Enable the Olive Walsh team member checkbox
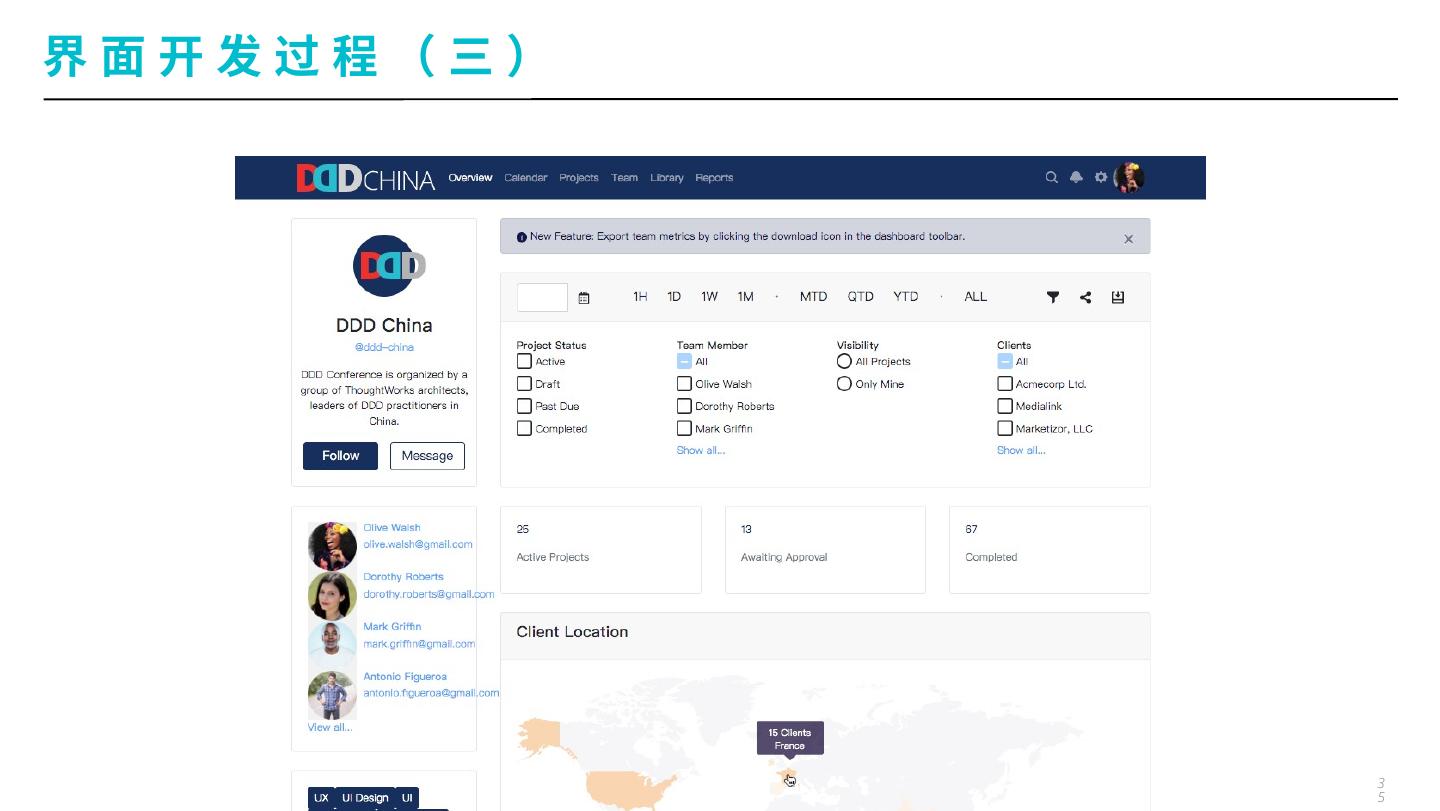The height and width of the screenshot is (811, 1440). (x=684, y=384)
